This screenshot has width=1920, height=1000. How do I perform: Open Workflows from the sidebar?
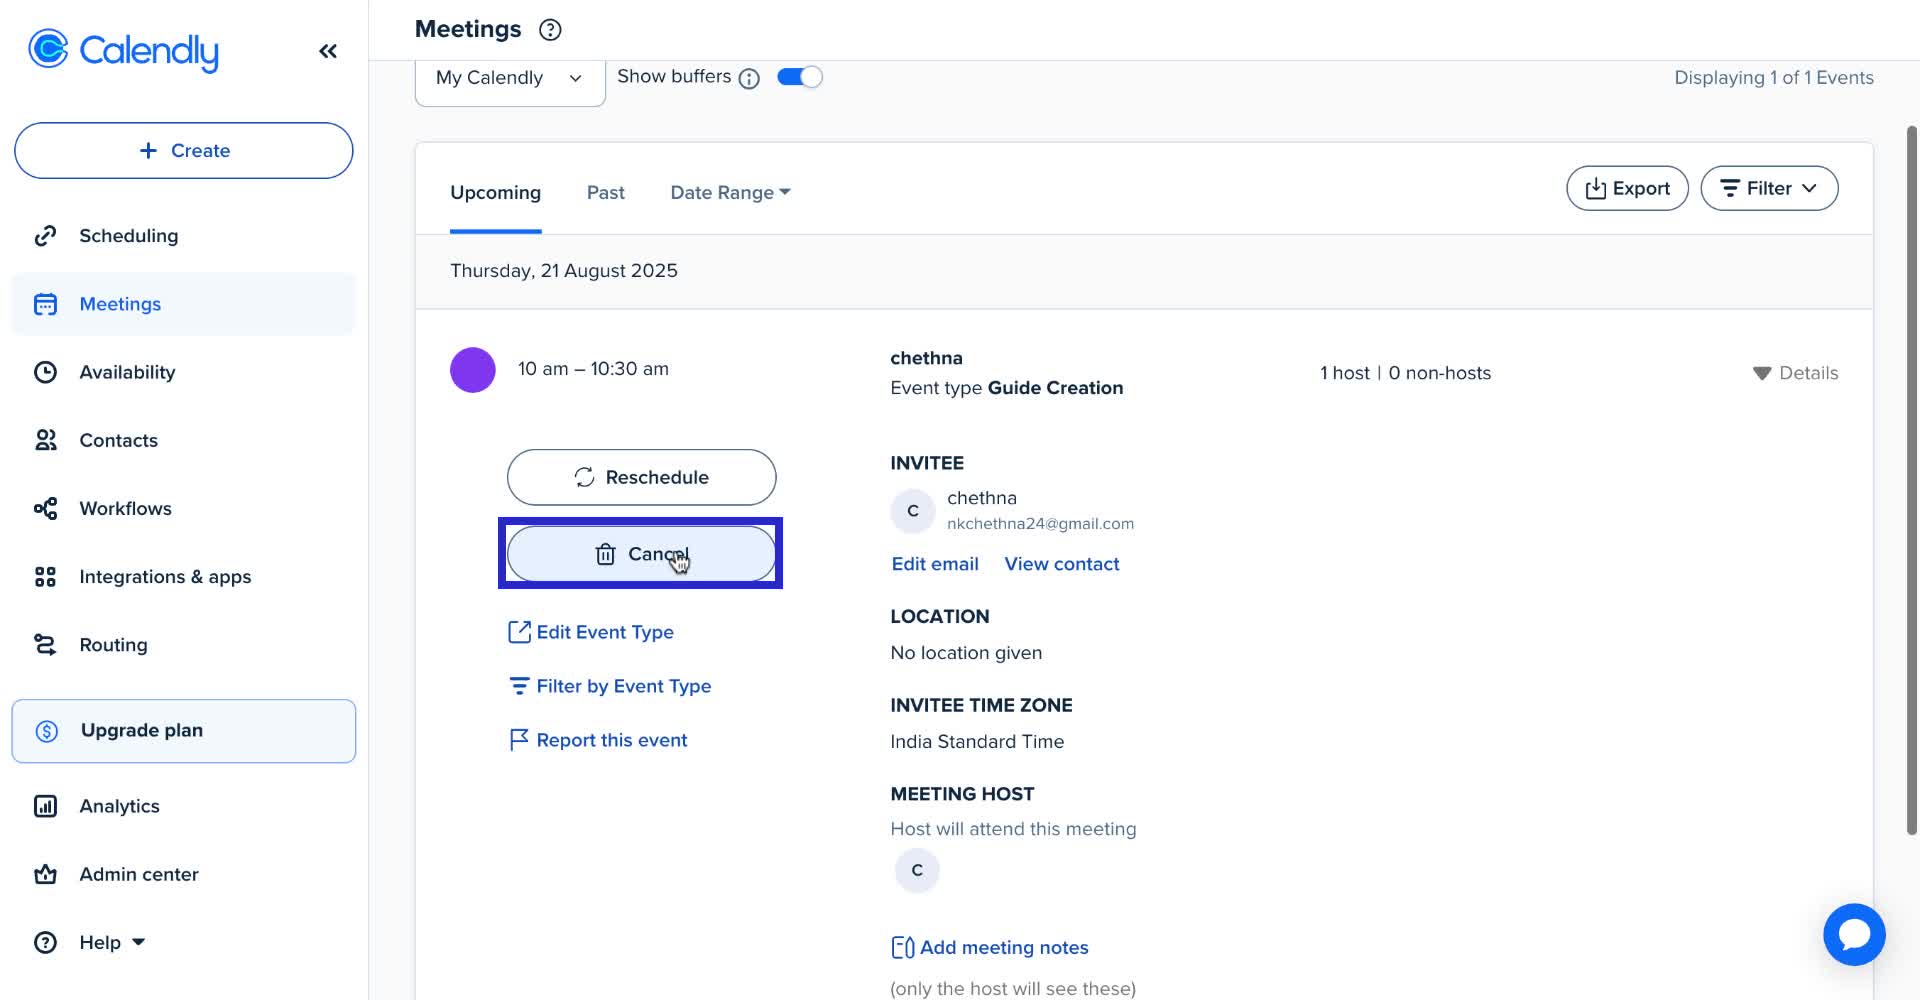[125, 508]
